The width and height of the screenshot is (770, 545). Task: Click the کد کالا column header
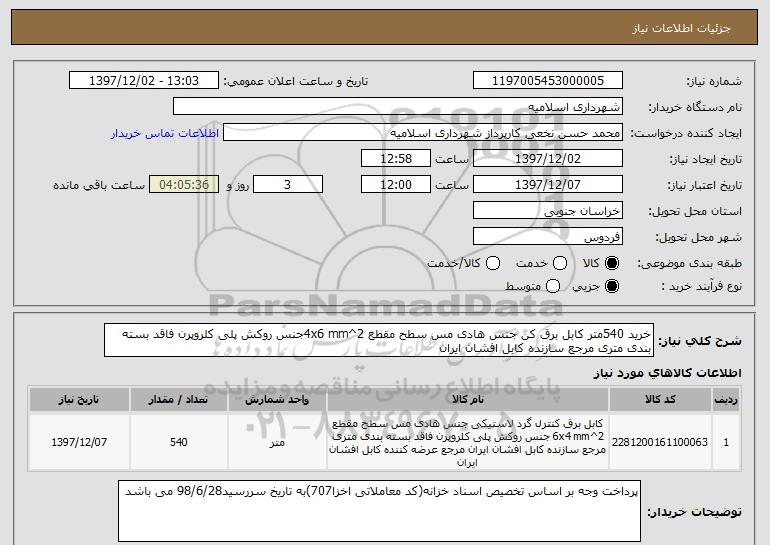coord(660,400)
